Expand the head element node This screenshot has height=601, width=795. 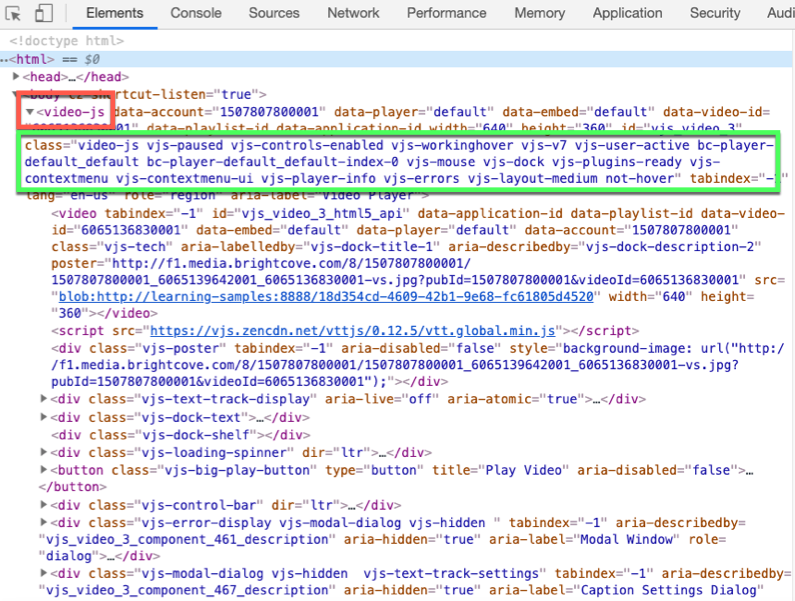(x=16, y=77)
